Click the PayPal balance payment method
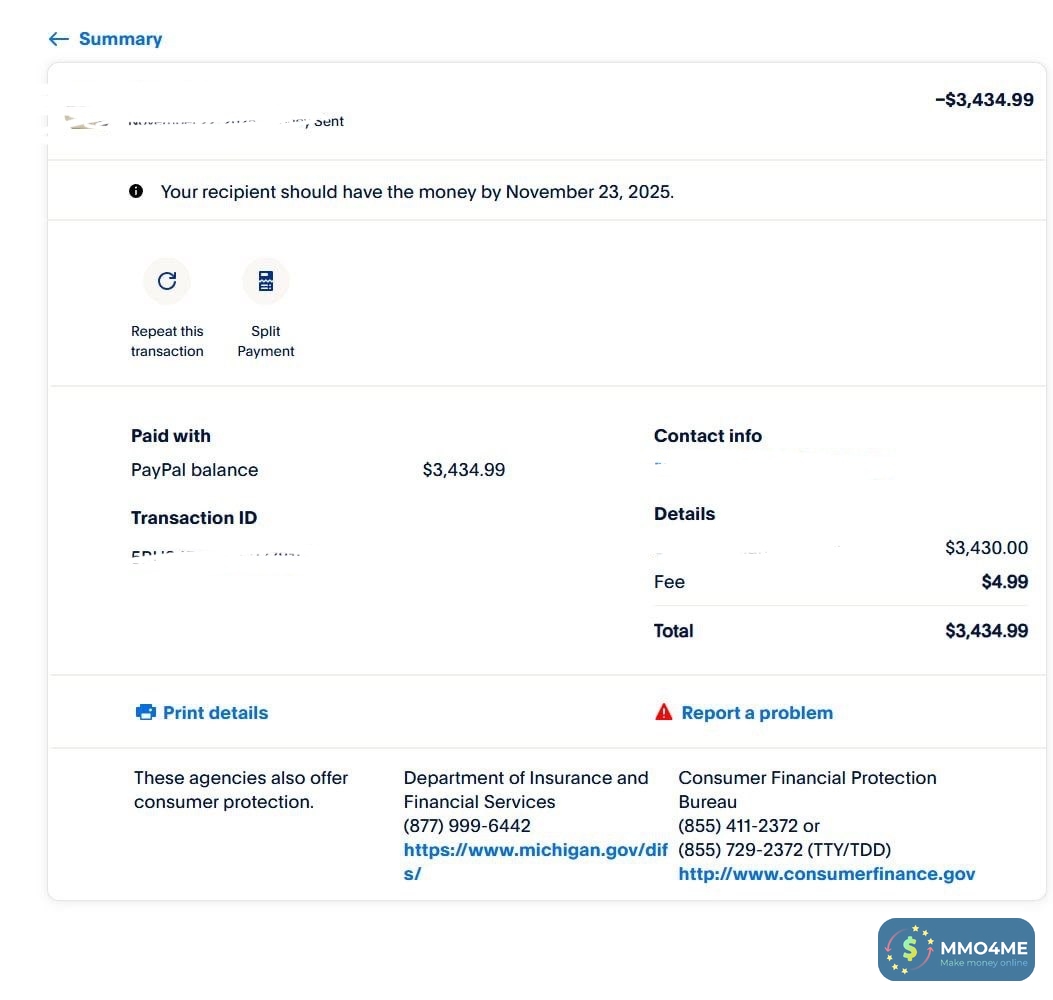 (195, 470)
